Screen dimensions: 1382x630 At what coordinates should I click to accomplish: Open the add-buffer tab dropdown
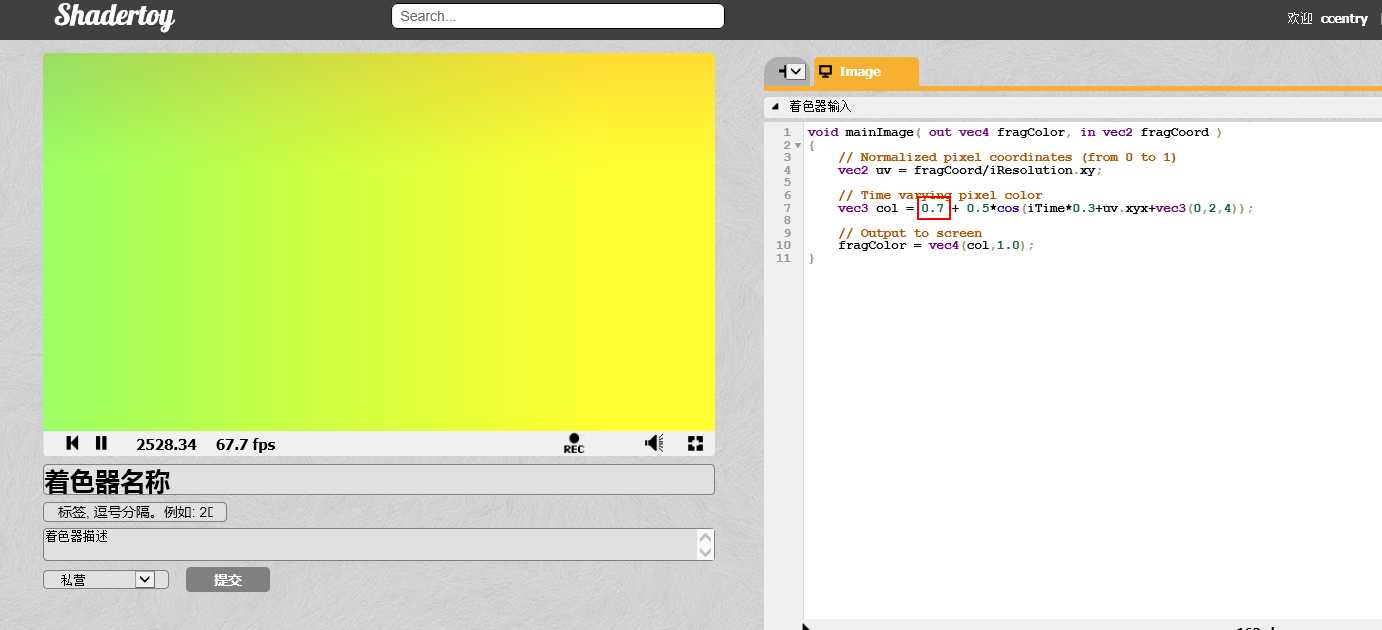796,71
